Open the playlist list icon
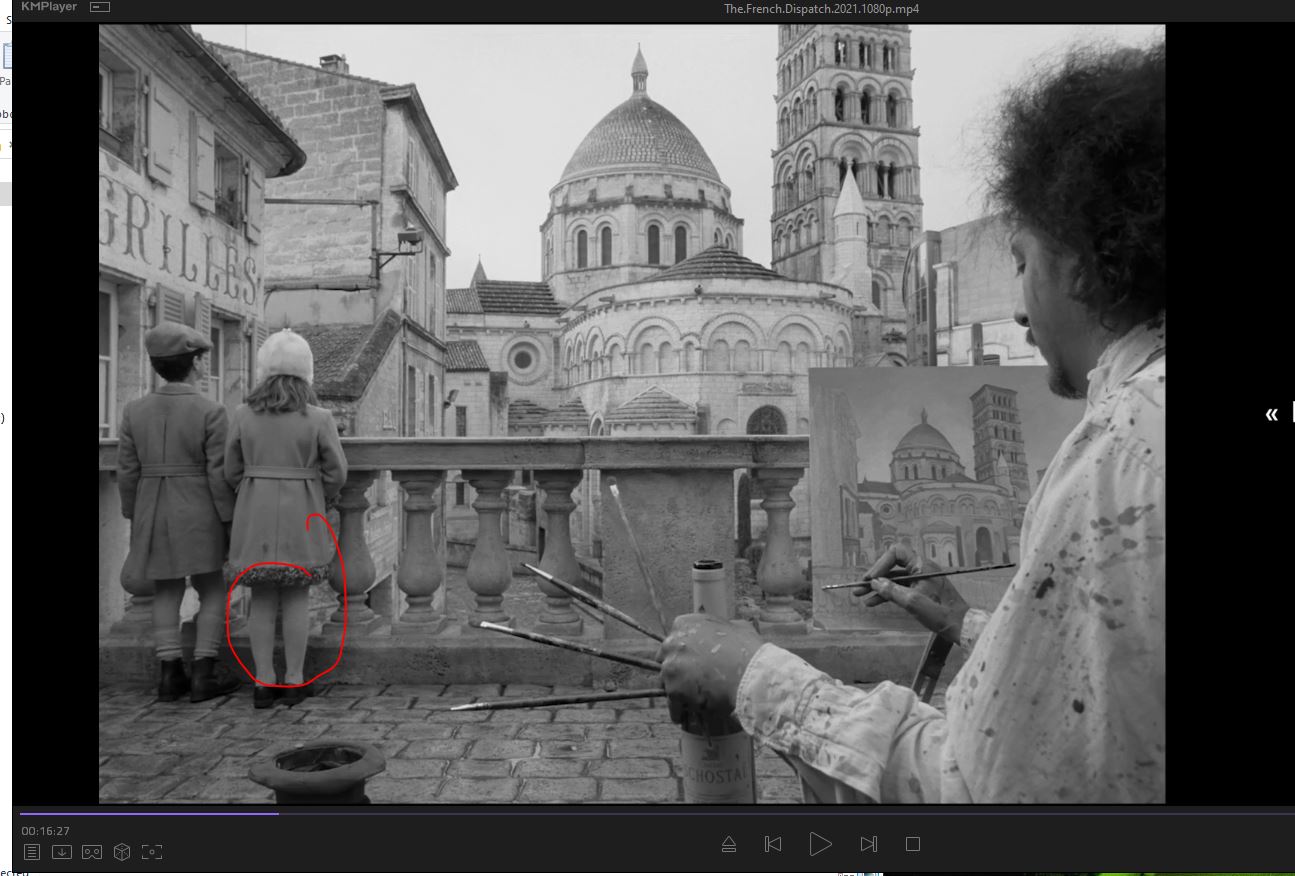This screenshot has height=876, width=1295. [32, 852]
